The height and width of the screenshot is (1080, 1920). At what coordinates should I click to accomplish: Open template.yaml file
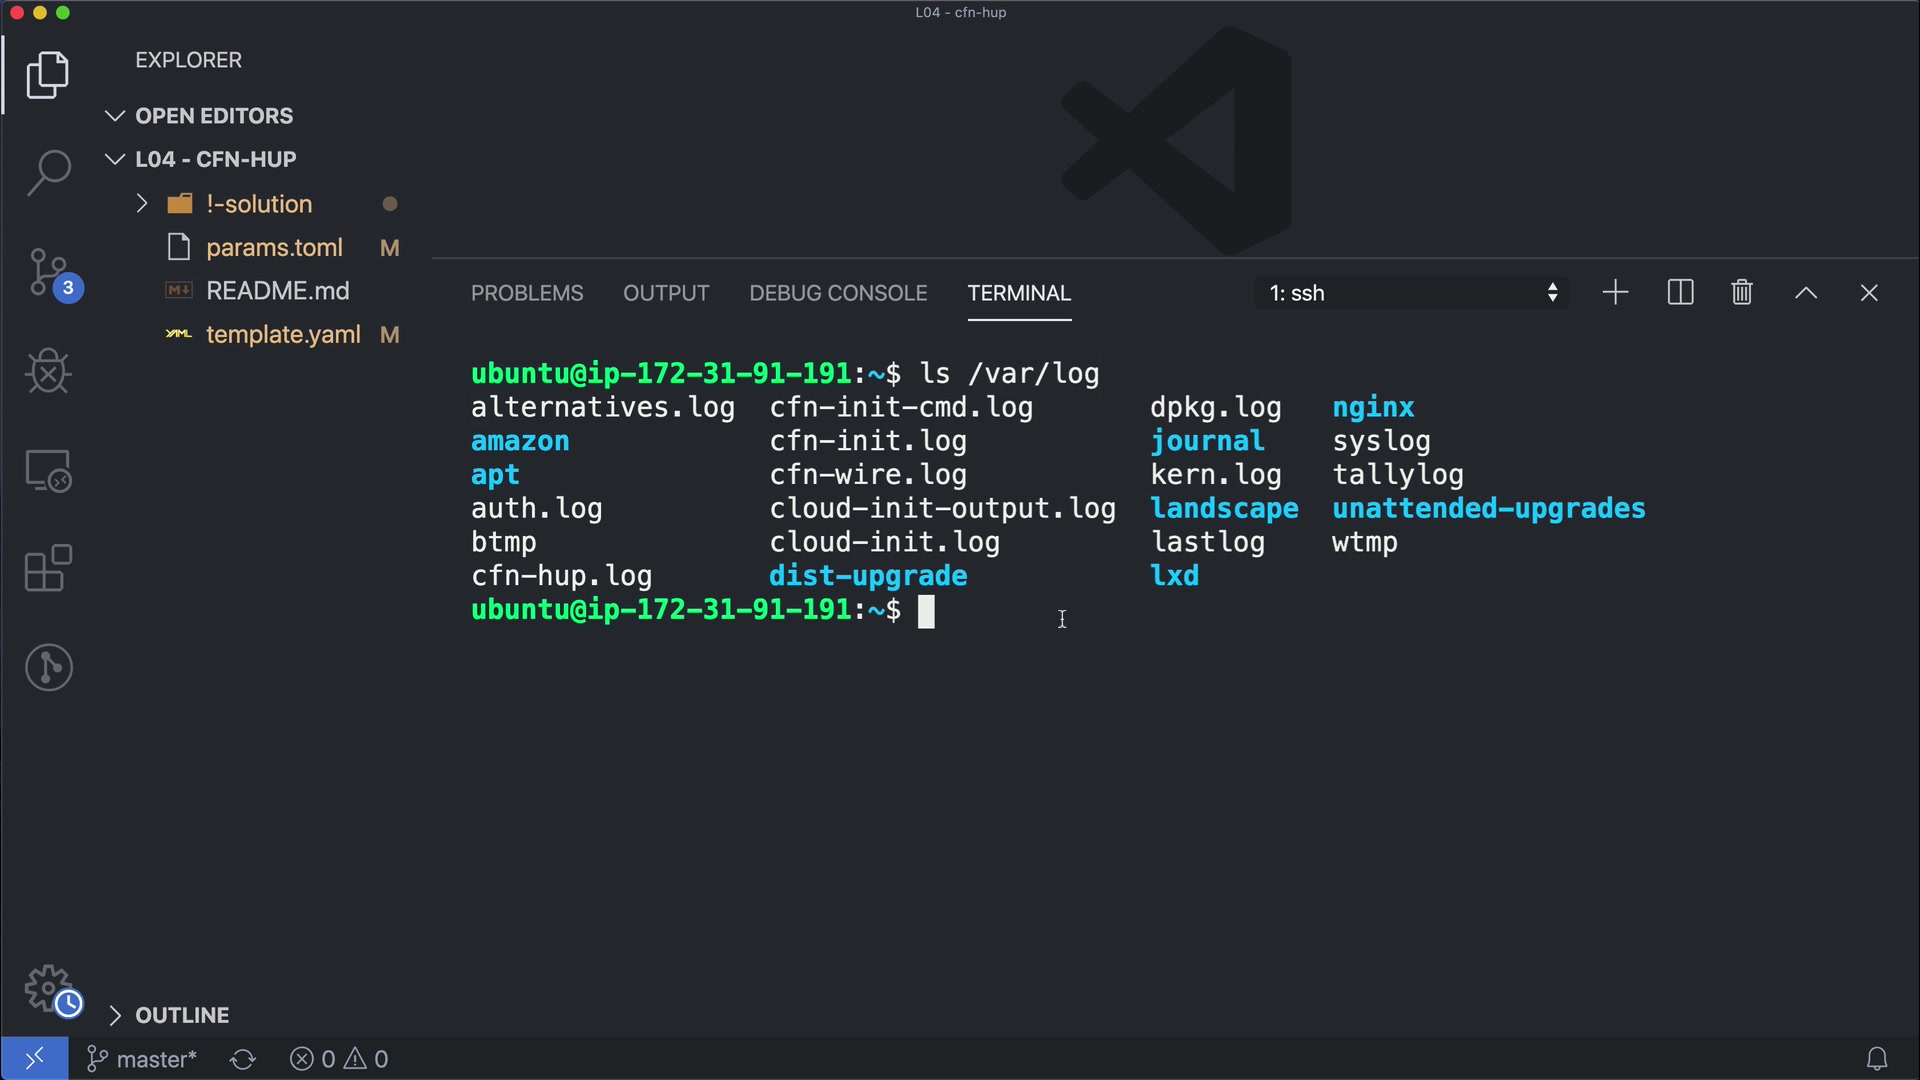point(283,335)
